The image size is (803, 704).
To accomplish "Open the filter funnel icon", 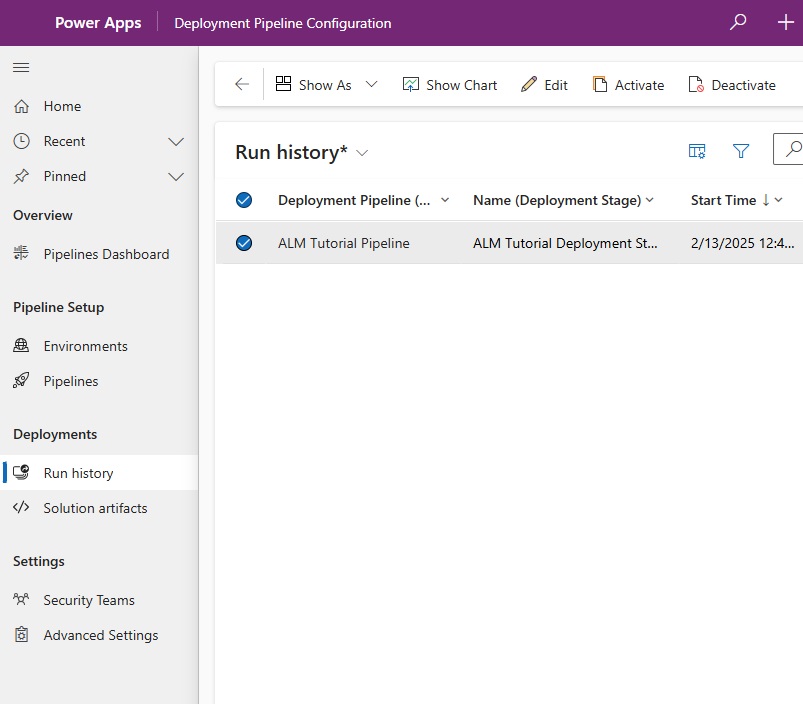I will point(741,151).
